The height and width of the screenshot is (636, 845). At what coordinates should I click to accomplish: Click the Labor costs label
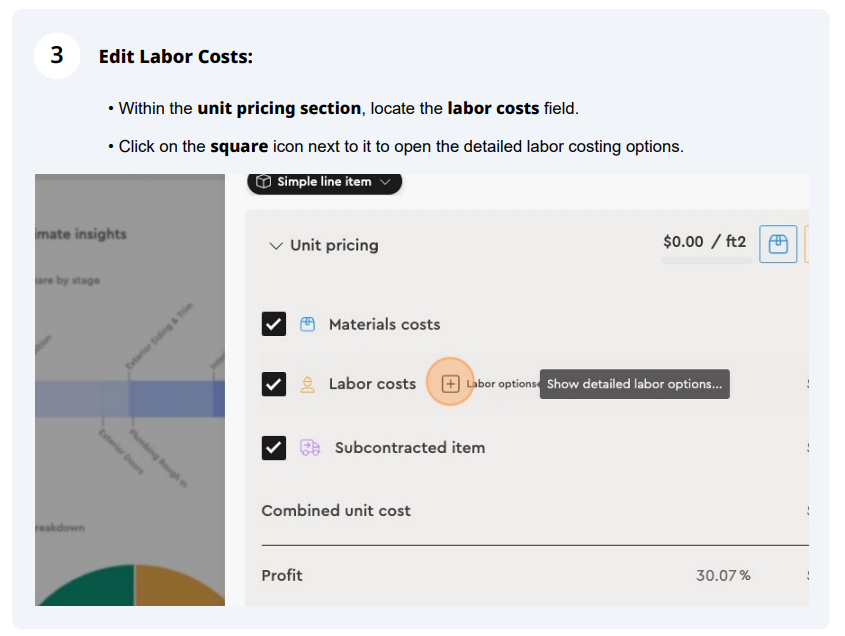coord(372,384)
